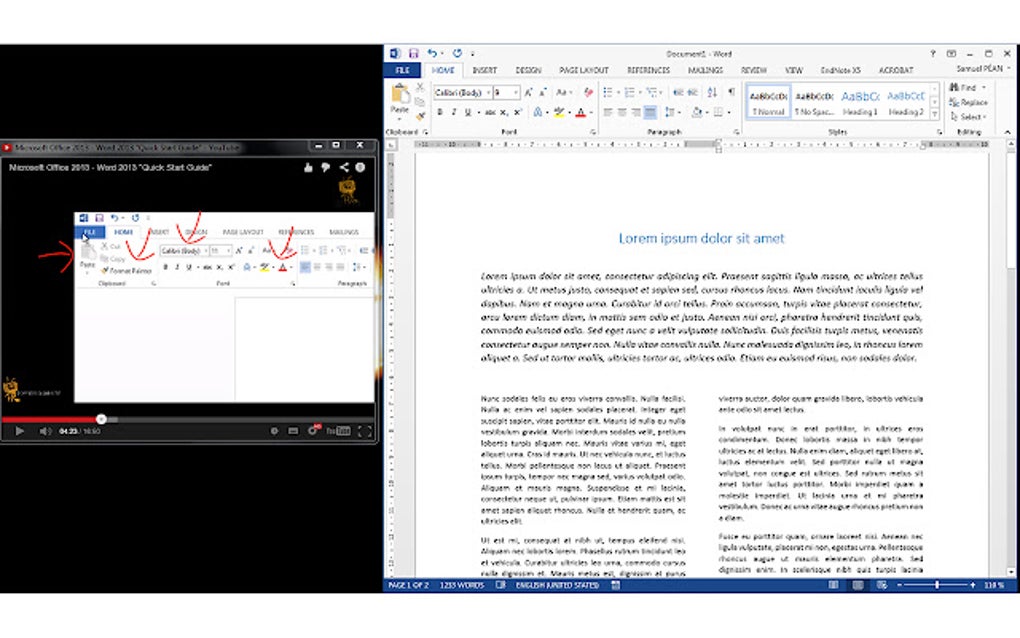Open the PAGE LAYOUT ribbon tab
This screenshot has height=638, width=1020.
click(584, 70)
